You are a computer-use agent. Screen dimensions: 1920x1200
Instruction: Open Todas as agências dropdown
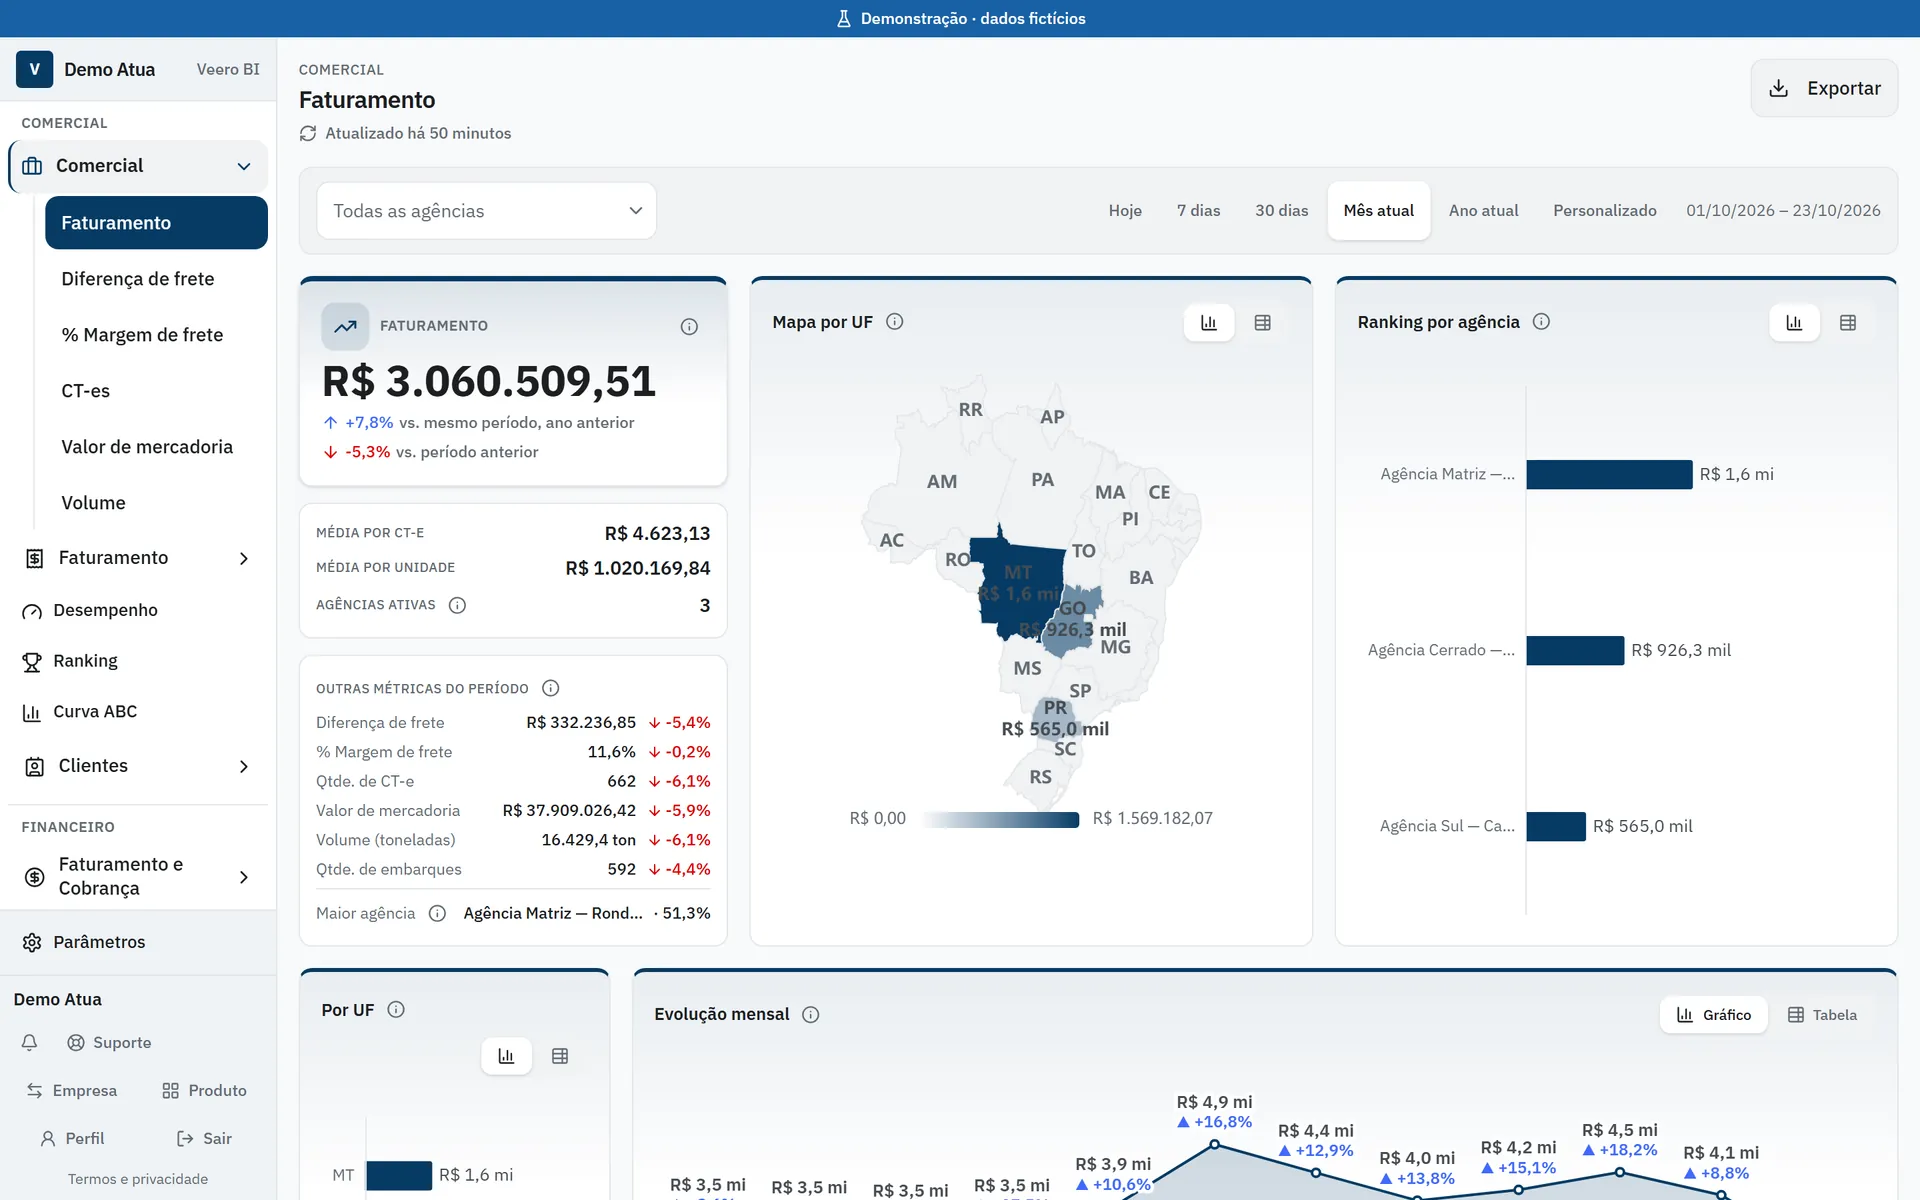point(487,211)
